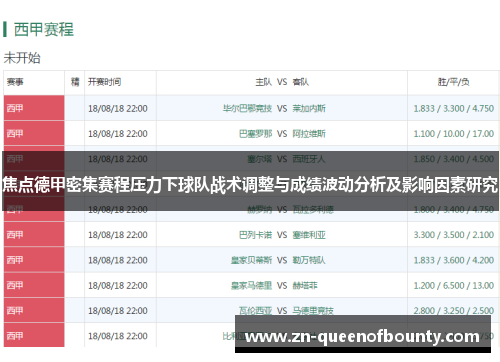Select loss odds 4.750 in 毕尔巴鄂竞技 row
This screenshot has height=362, width=500.
pyautogui.click(x=483, y=108)
